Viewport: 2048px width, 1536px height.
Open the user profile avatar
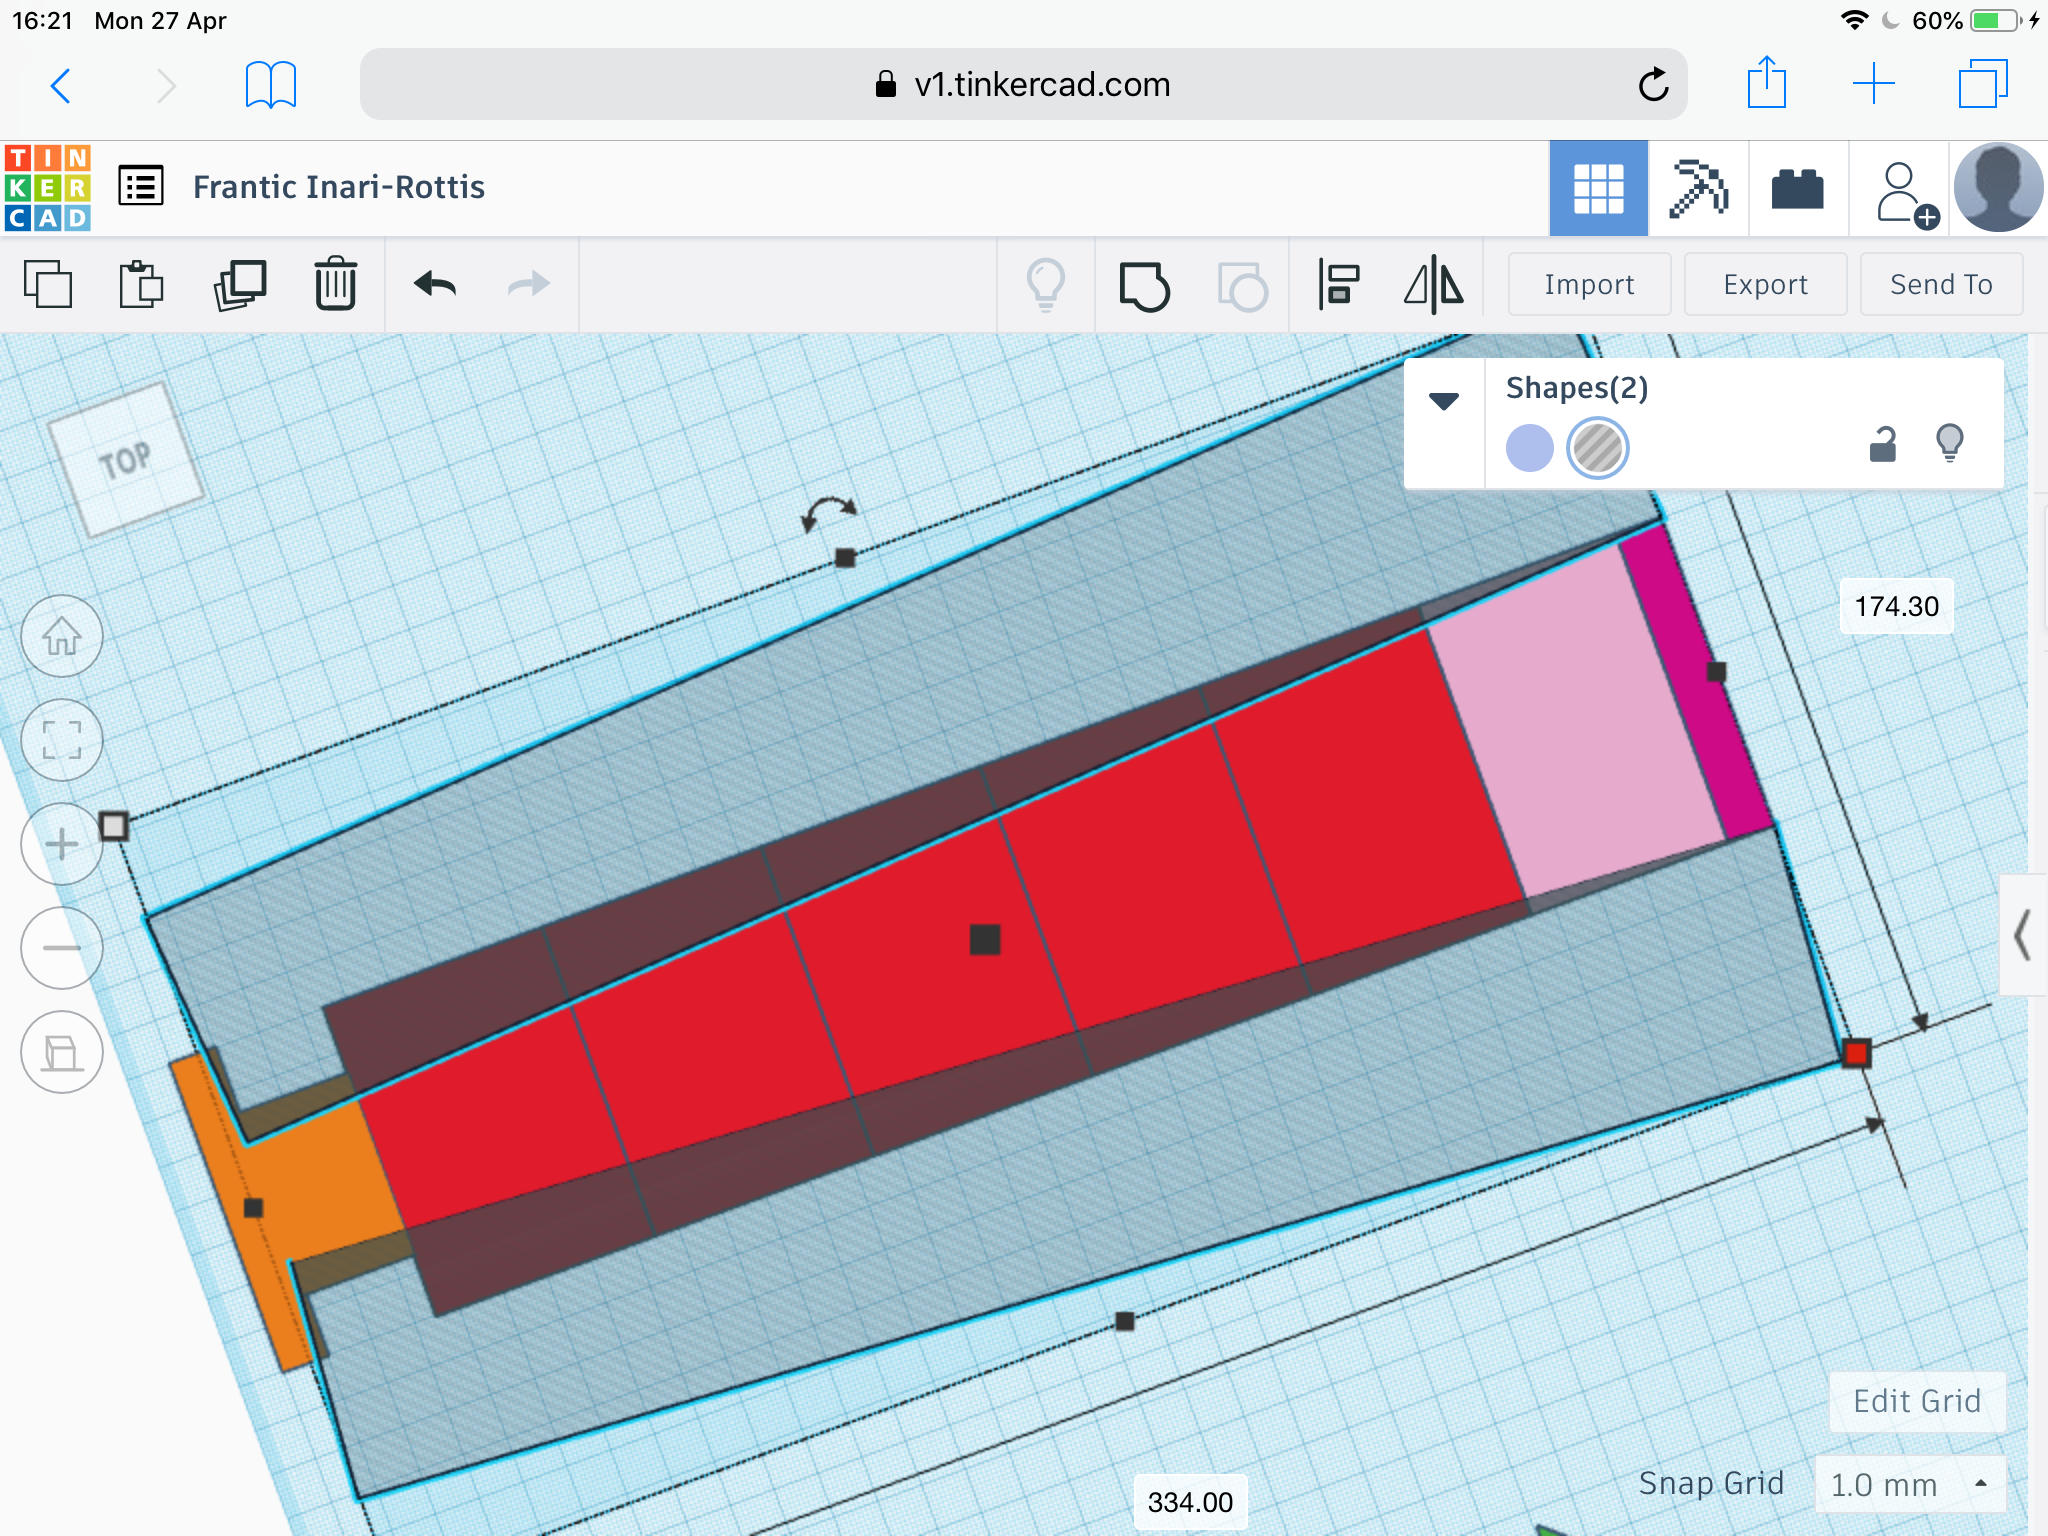click(1998, 188)
